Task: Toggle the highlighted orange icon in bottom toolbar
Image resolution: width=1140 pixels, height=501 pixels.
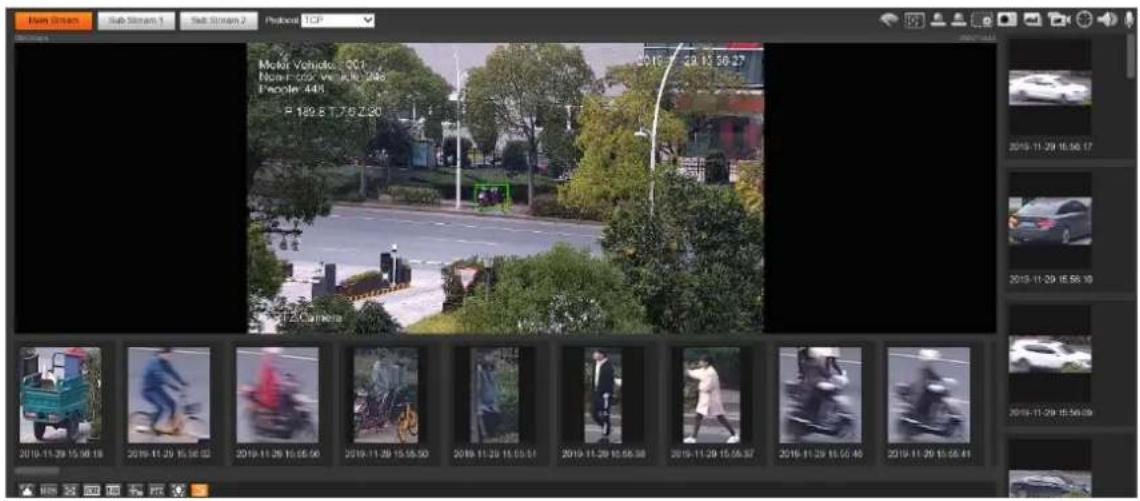Action: (199, 490)
